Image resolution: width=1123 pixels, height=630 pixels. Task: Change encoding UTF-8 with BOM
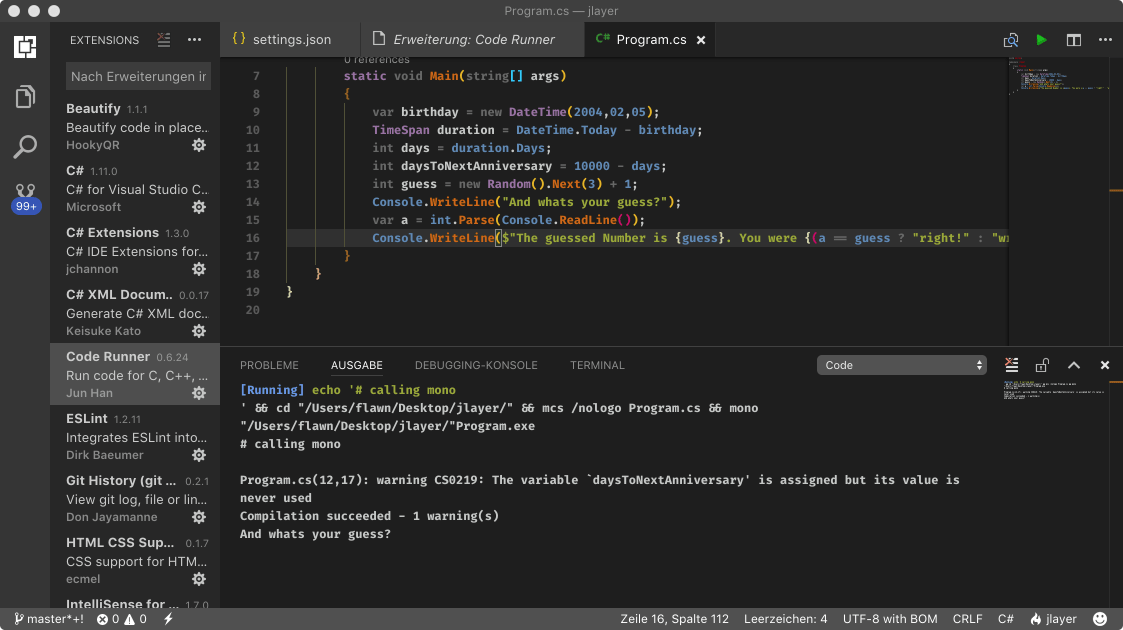tap(890, 619)
